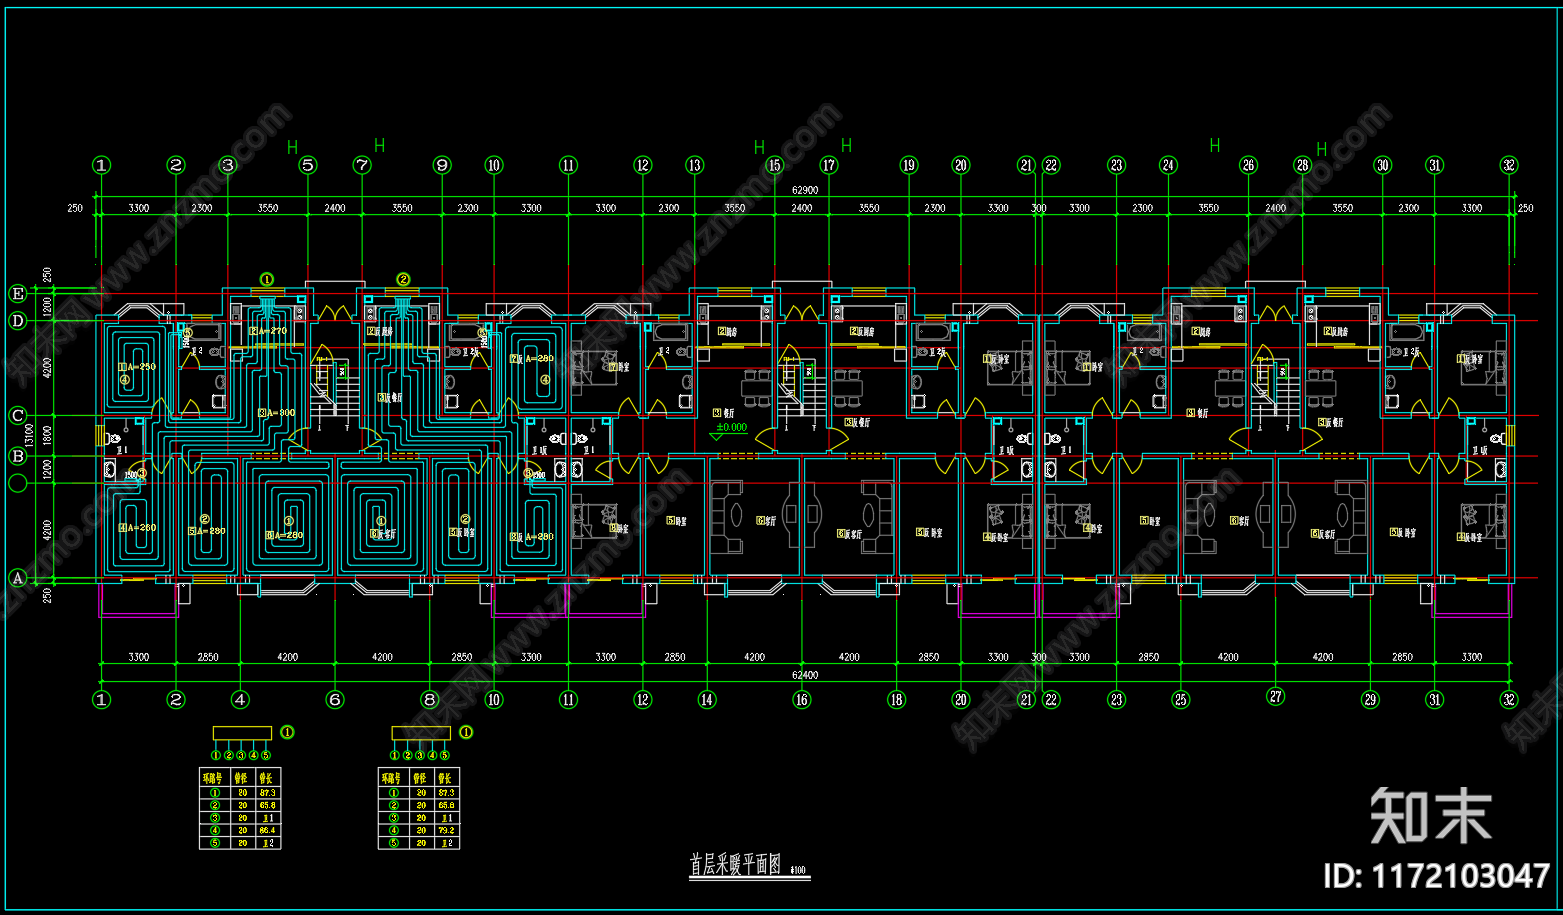Click the bottom axis bubble 18

(896, 700)
